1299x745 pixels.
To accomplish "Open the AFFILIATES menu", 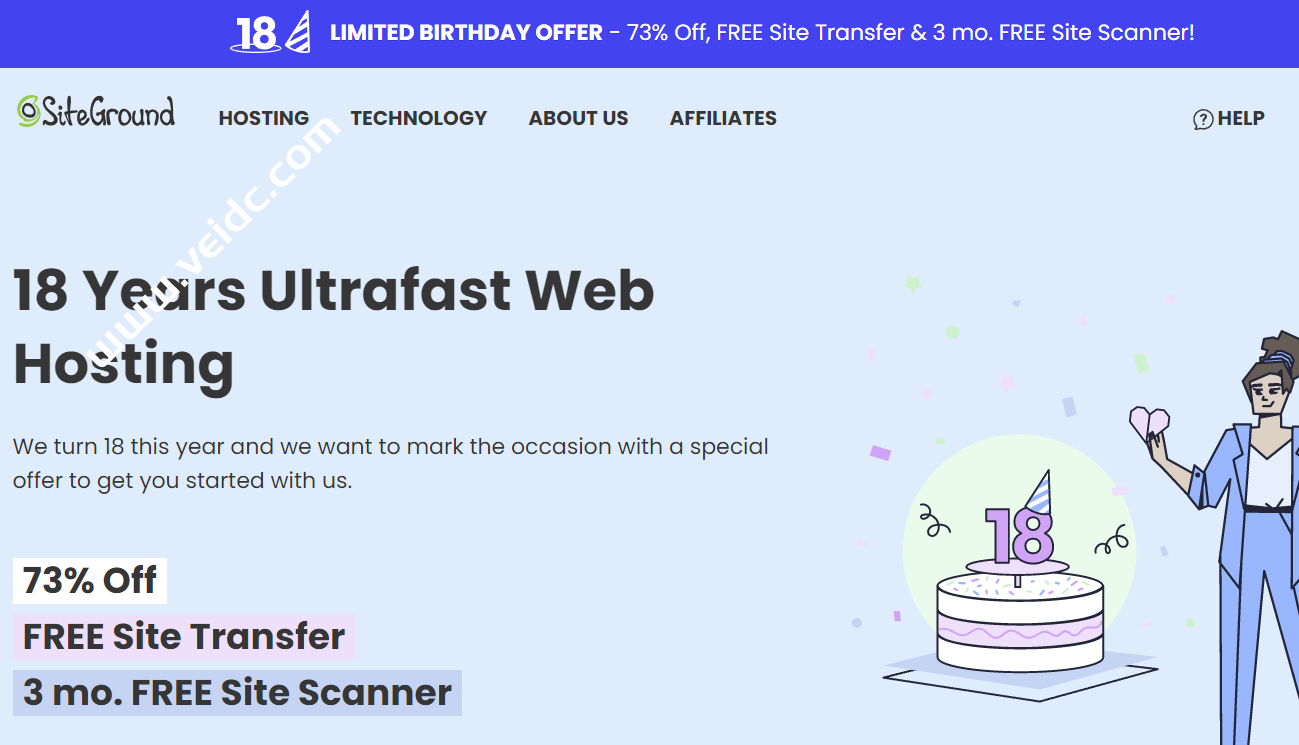I will point(723,118).
